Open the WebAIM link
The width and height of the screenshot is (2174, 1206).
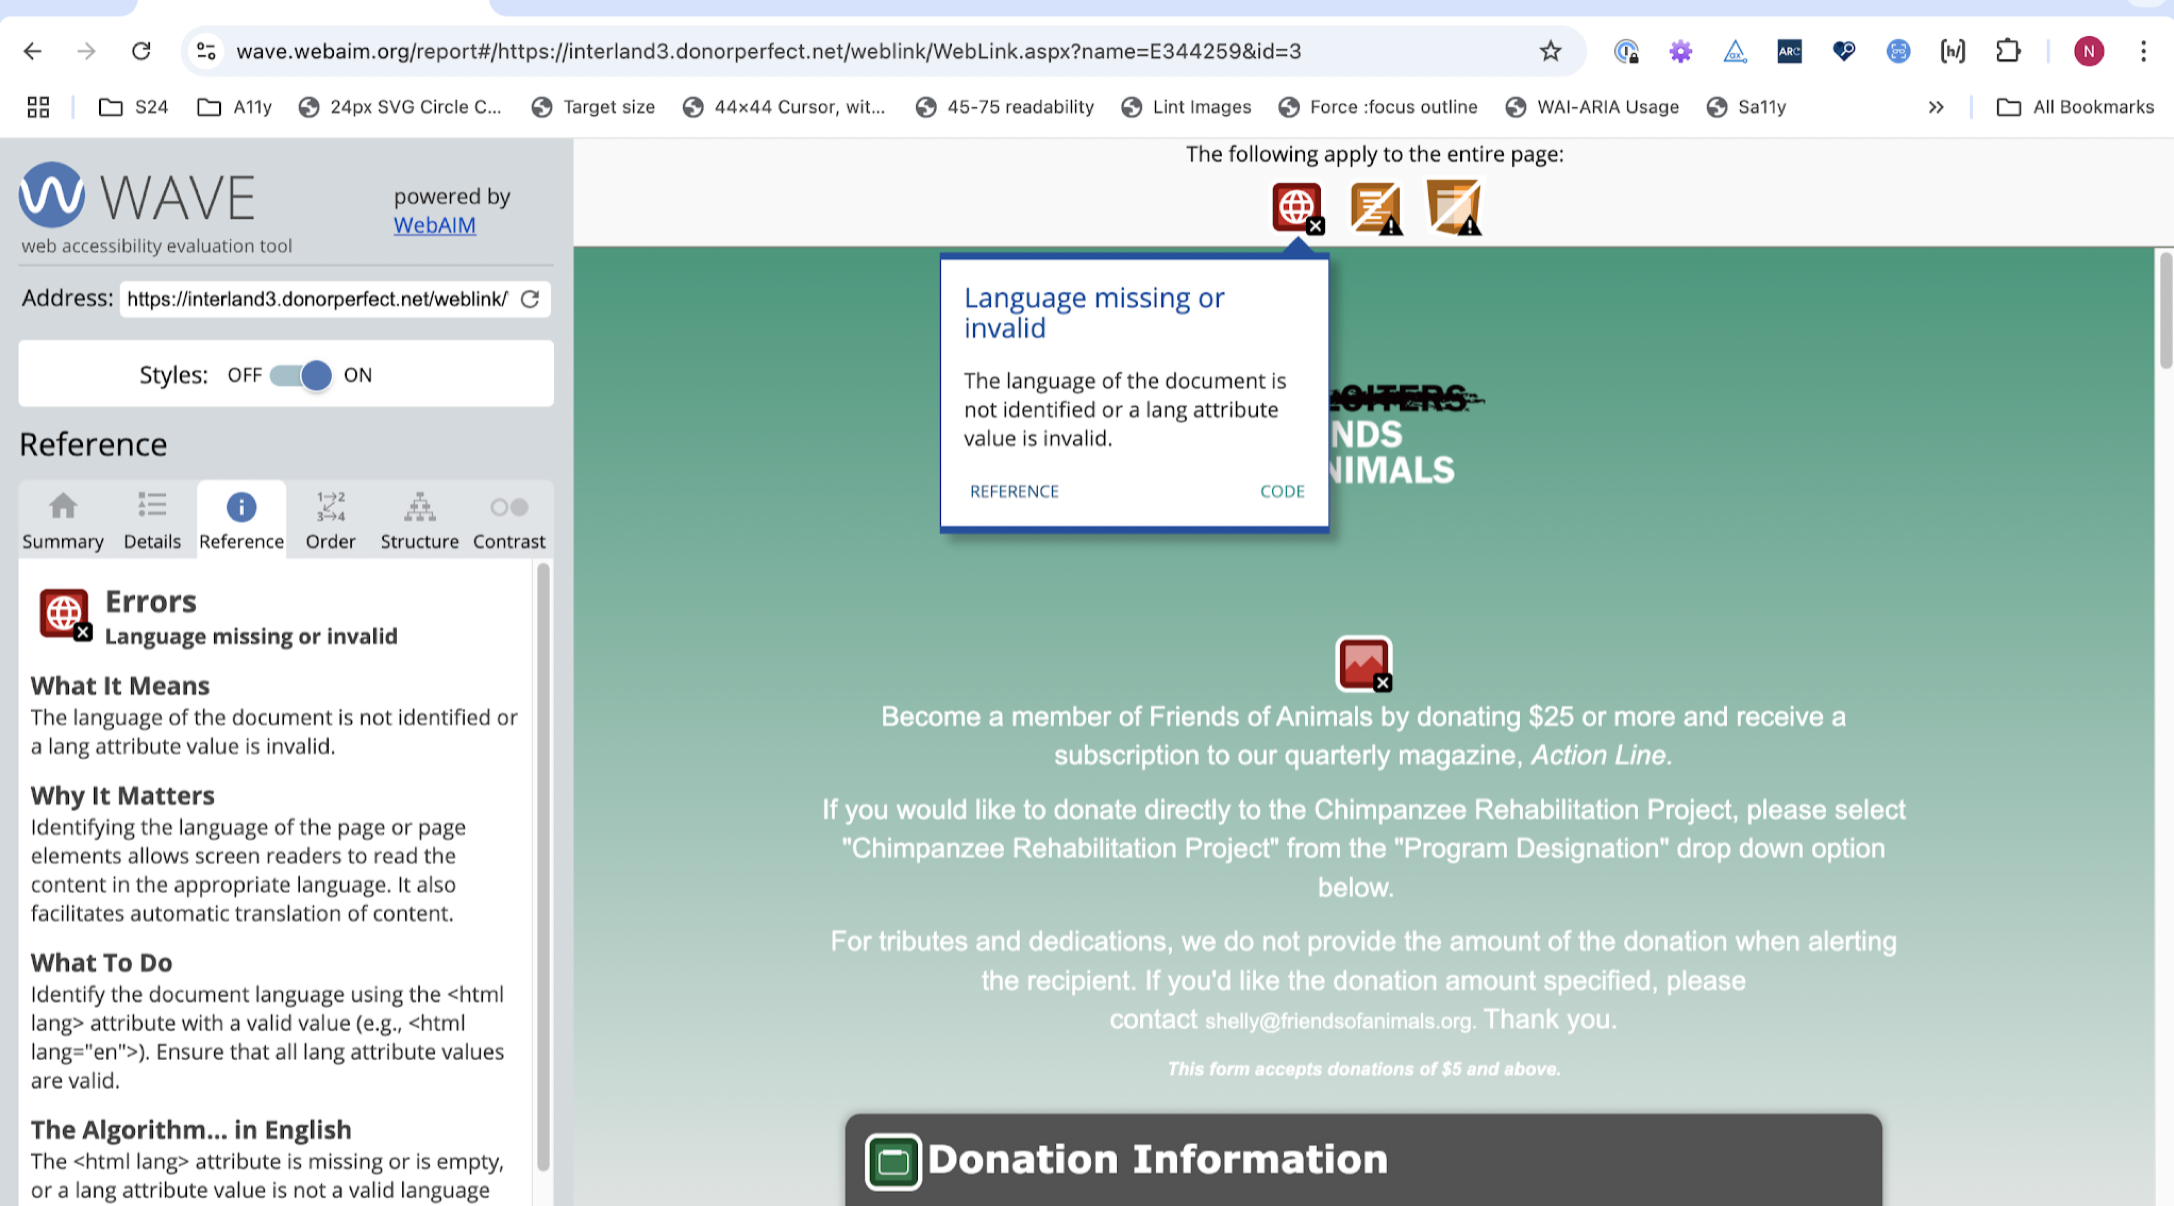click(434, 225)
